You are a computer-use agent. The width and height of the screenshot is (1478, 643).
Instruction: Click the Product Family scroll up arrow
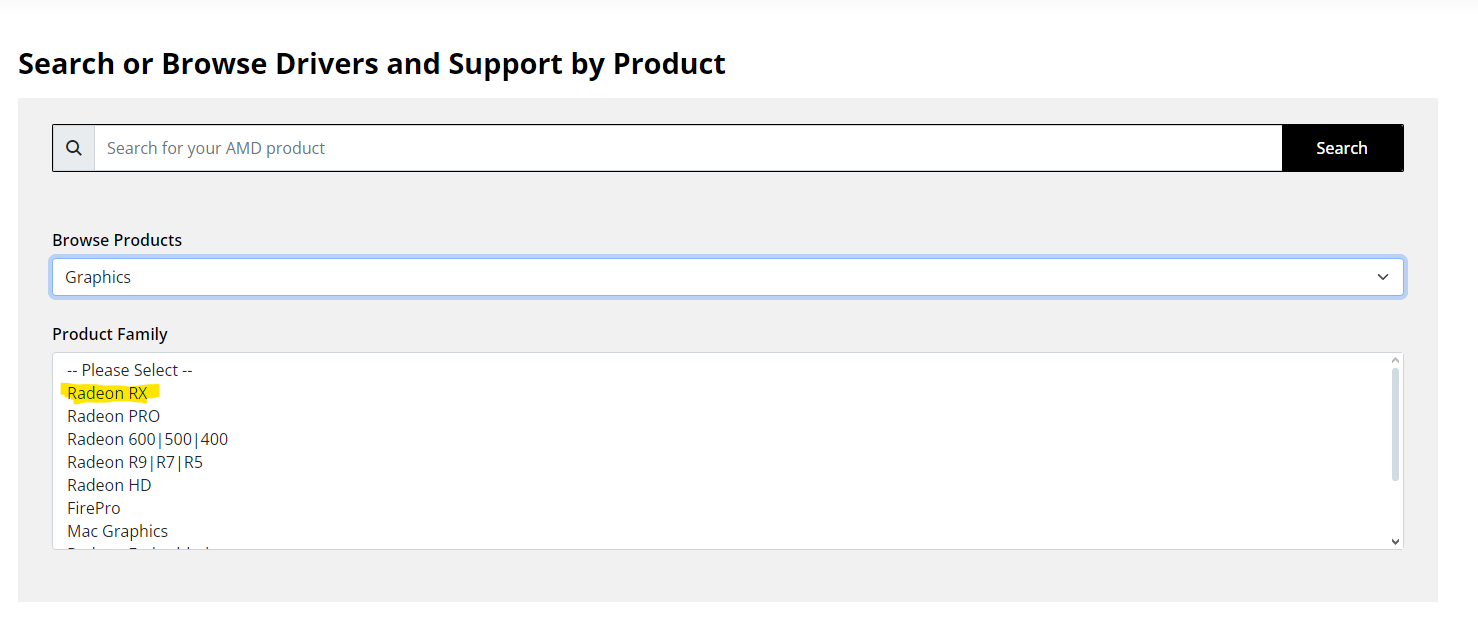click(x=1395, y=361)
